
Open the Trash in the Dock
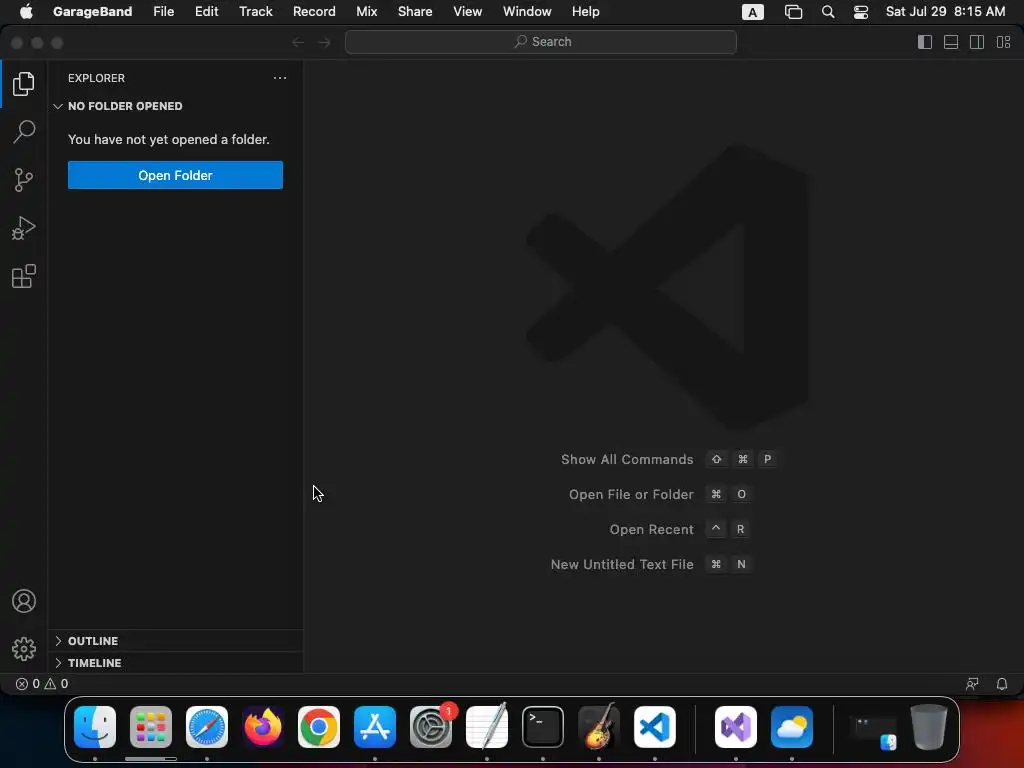929,727
